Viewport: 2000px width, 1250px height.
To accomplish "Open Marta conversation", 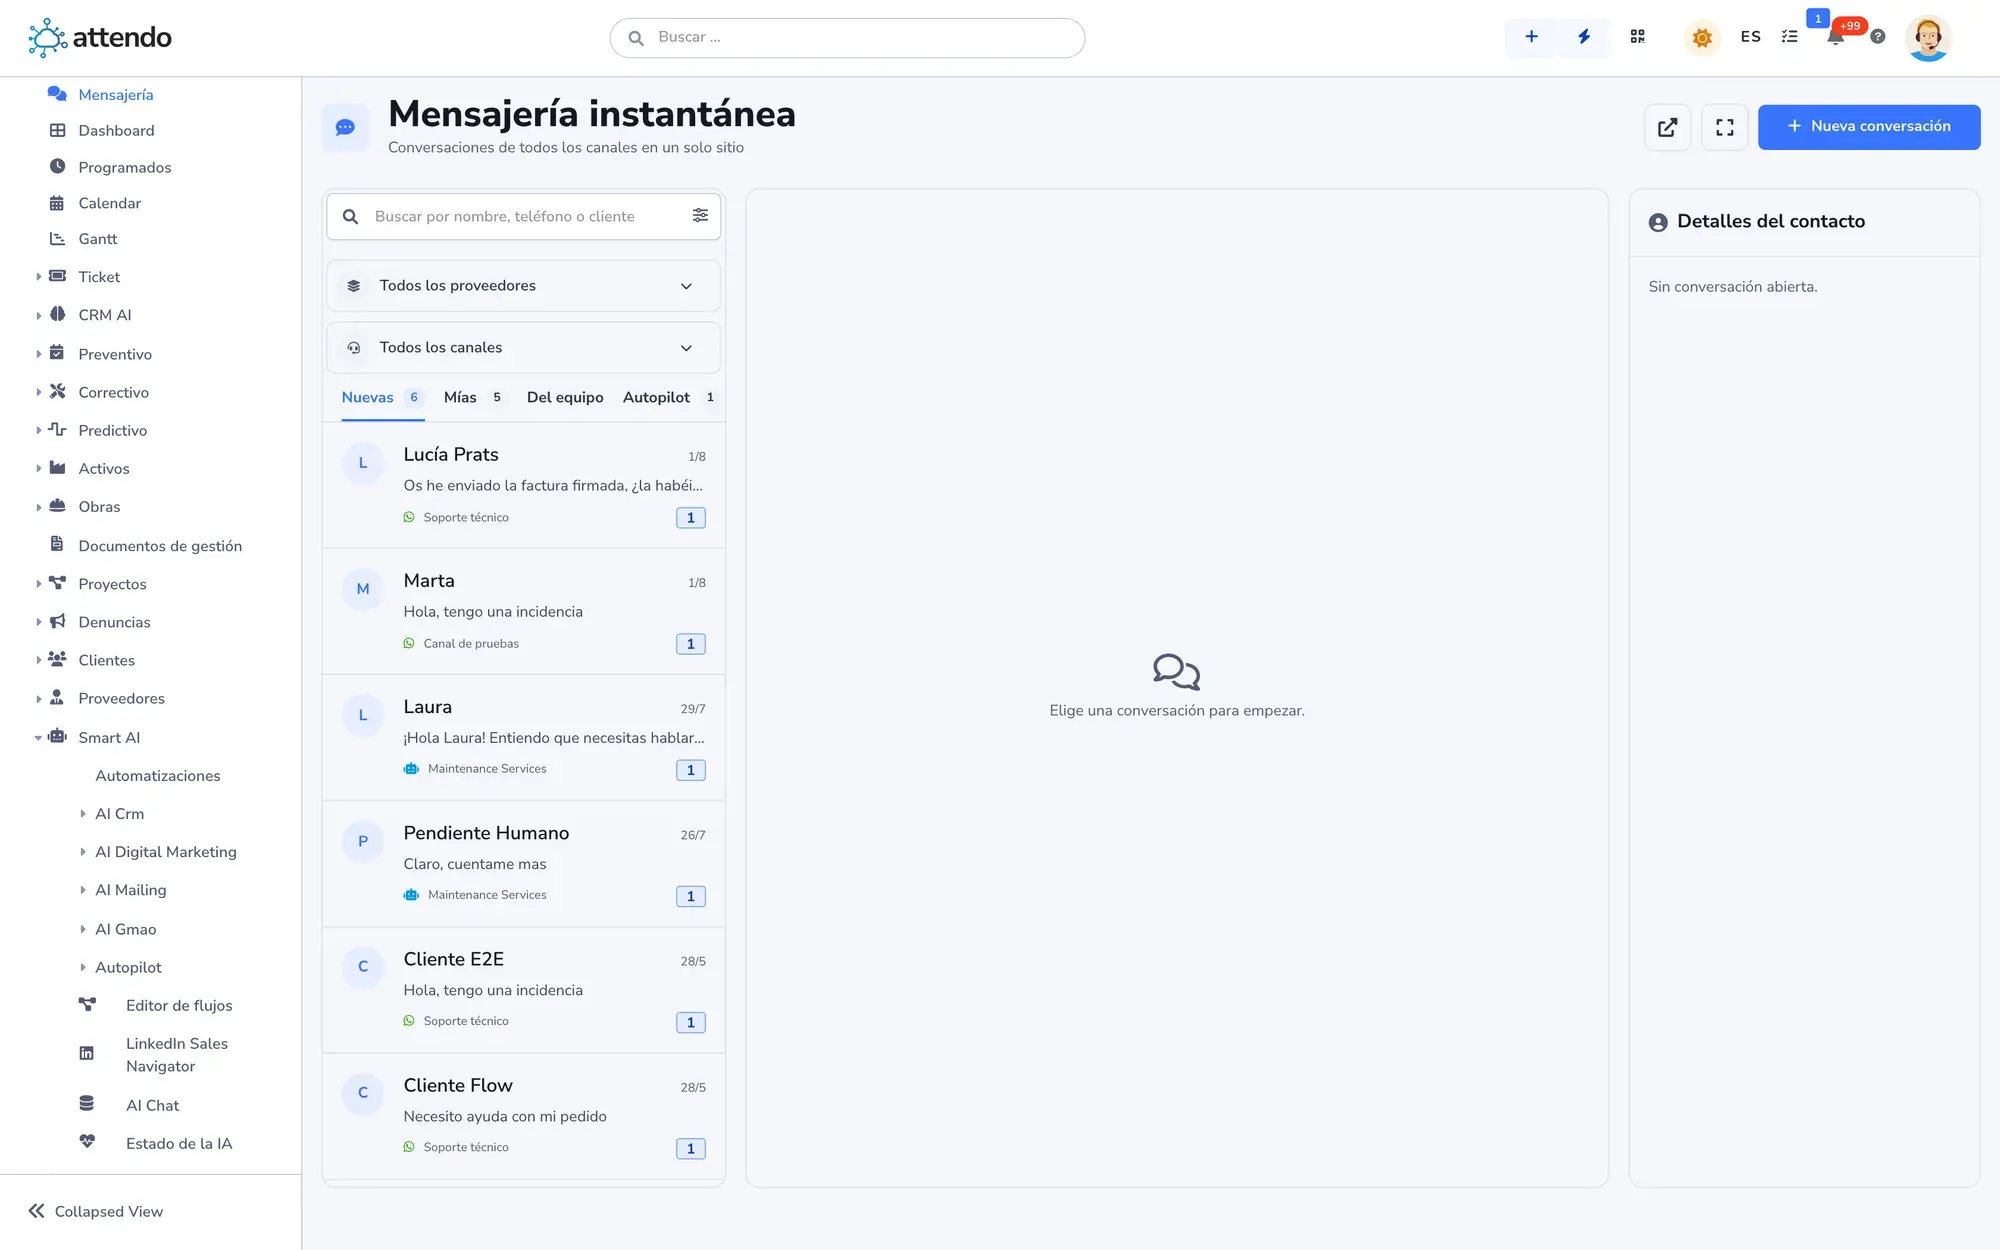I will (x=524, y=611).
